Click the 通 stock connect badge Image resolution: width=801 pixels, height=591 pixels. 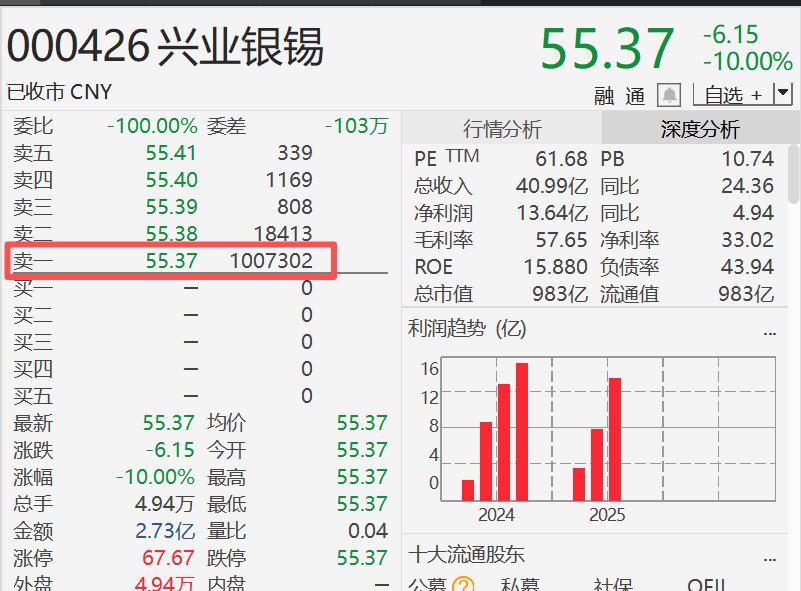[635, 96]
